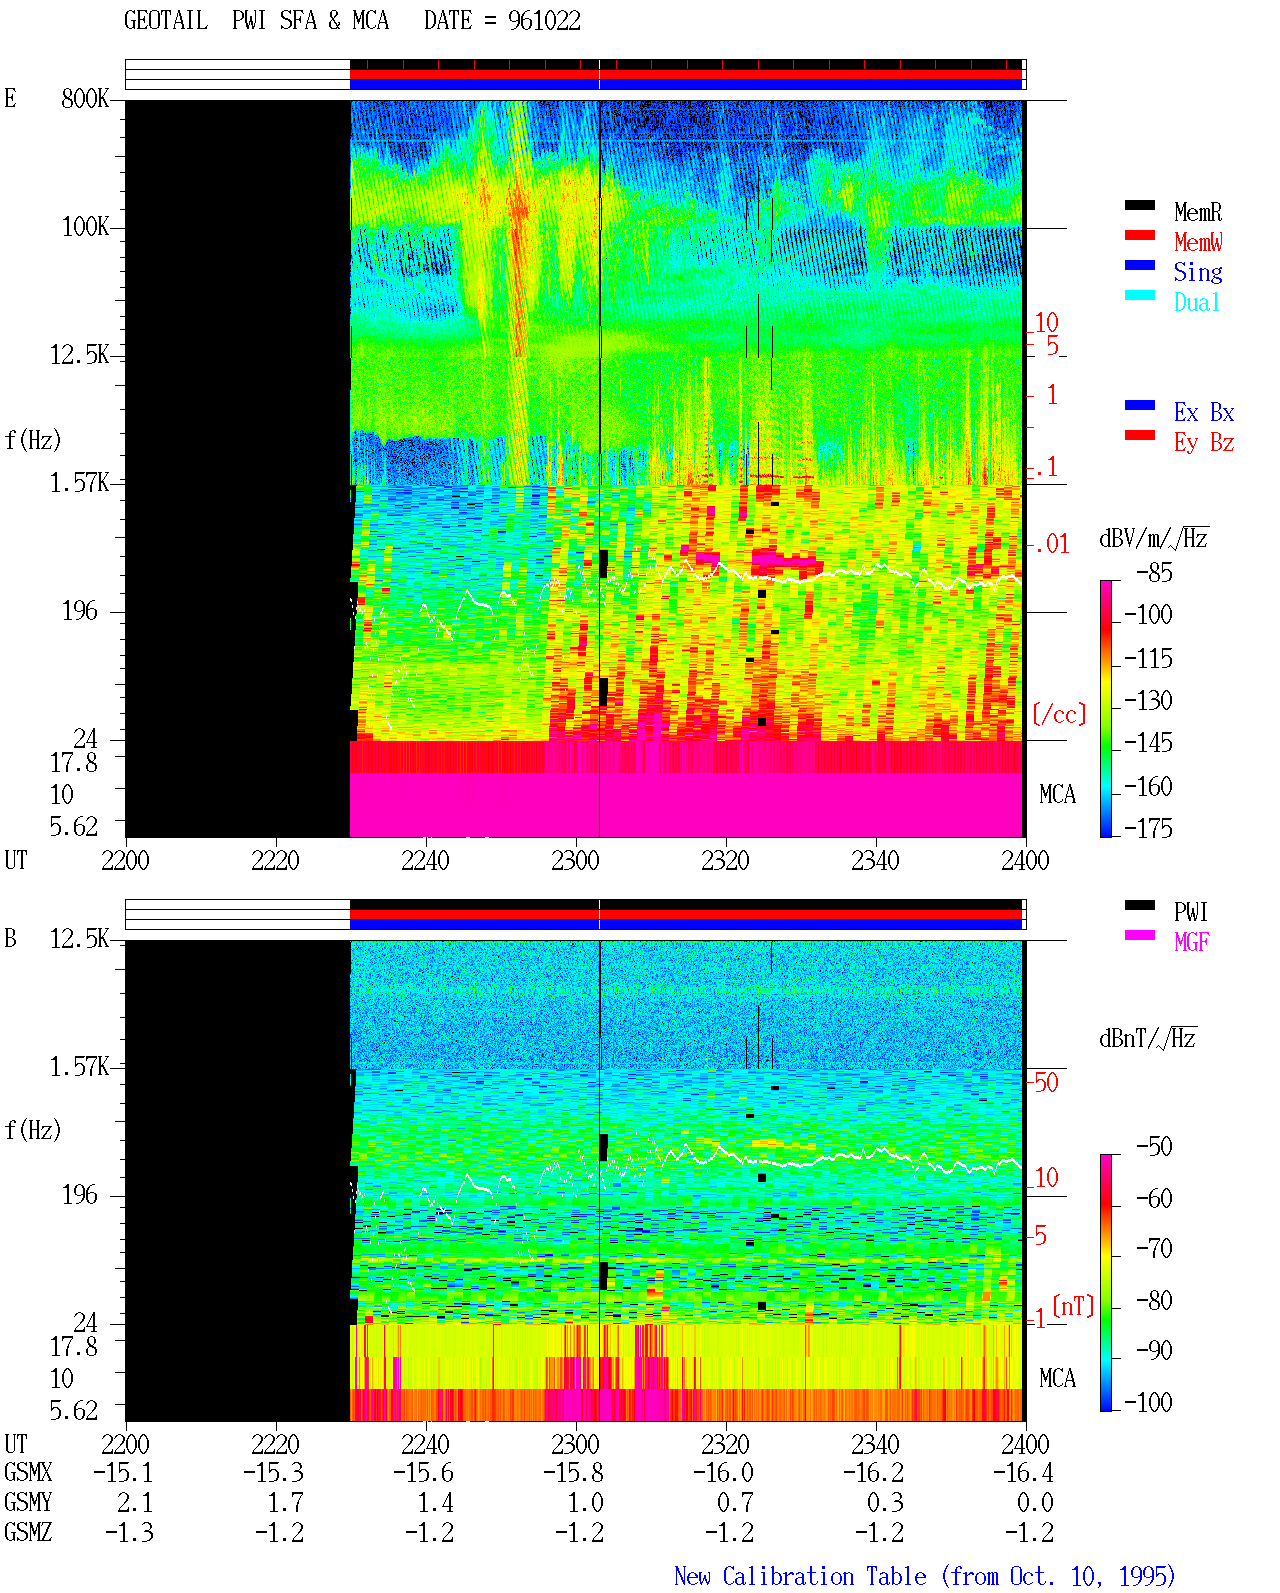Click the E panel 'f(Hz)' axis label
The width and height of the screenshot is (1280, 1593).
click(33, 440)
